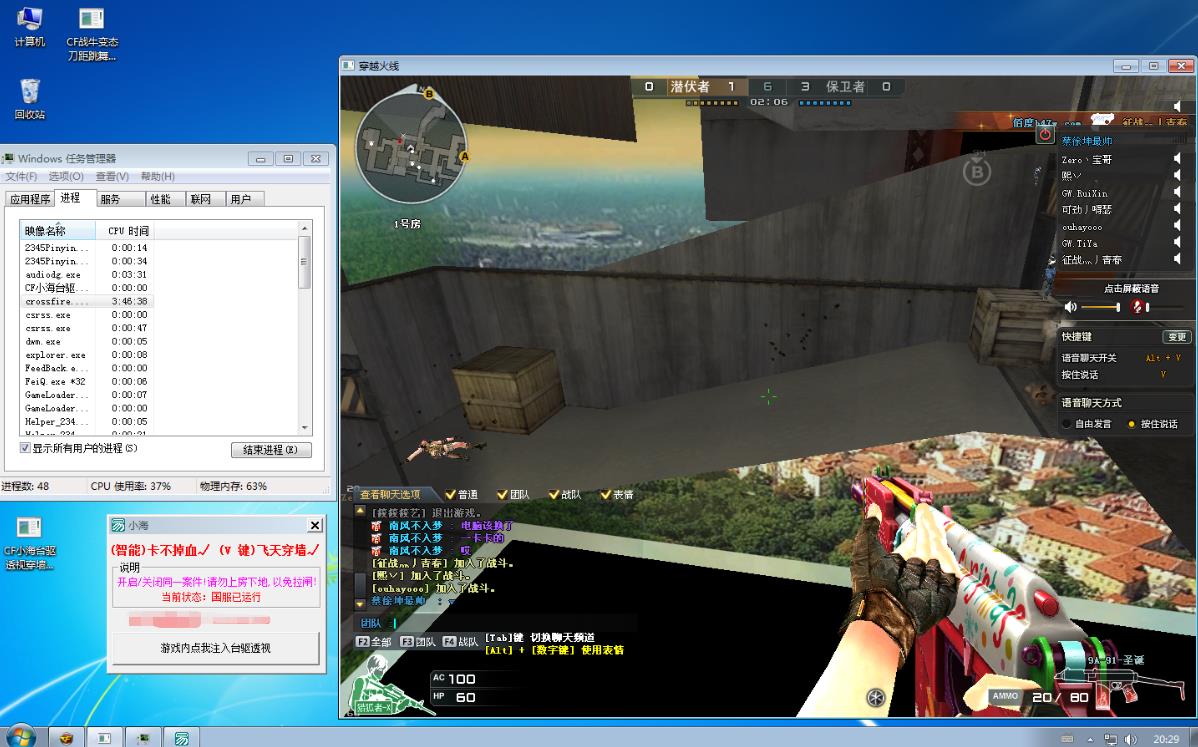Viewport: 1198px width, 747px height.
Task: Open the 帮助(H) menu
Action: pos(157,176)
